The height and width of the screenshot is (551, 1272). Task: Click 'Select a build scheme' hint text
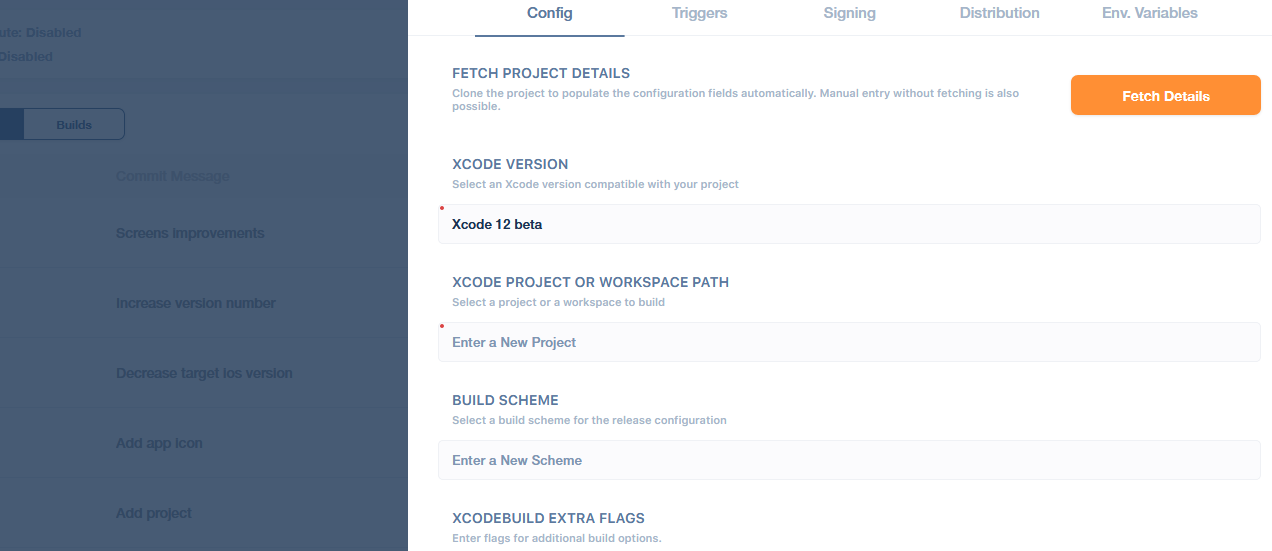pos(589,420)
